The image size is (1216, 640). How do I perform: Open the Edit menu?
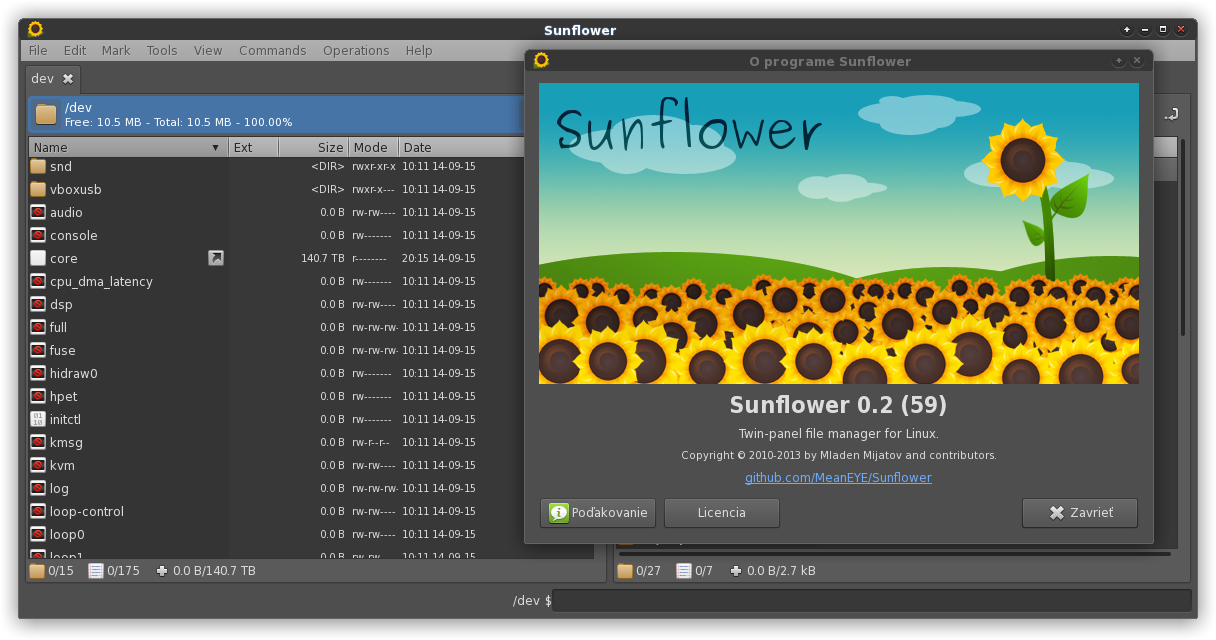pos(75,50)
